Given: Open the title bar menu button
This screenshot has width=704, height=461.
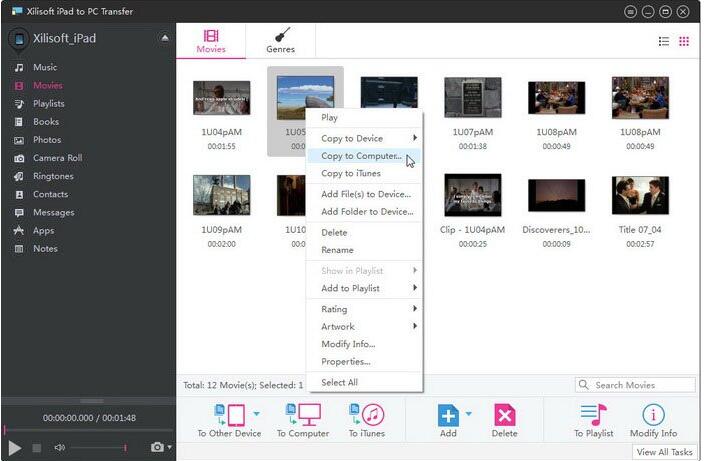Looking at the screenshot, I should [630, 12].
